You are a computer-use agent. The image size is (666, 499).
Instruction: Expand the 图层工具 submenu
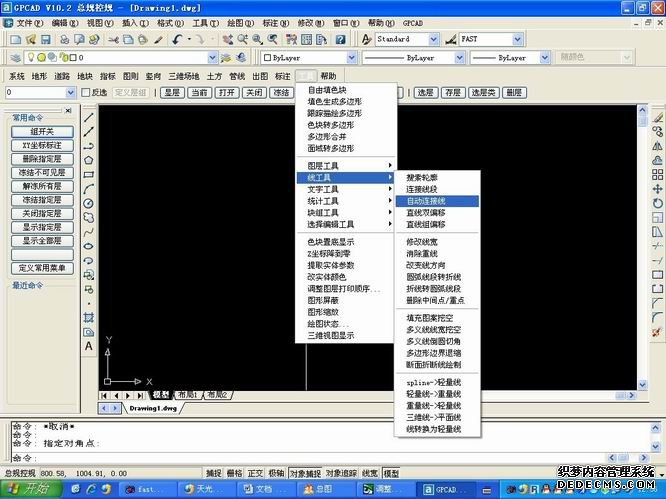[346, 166]
